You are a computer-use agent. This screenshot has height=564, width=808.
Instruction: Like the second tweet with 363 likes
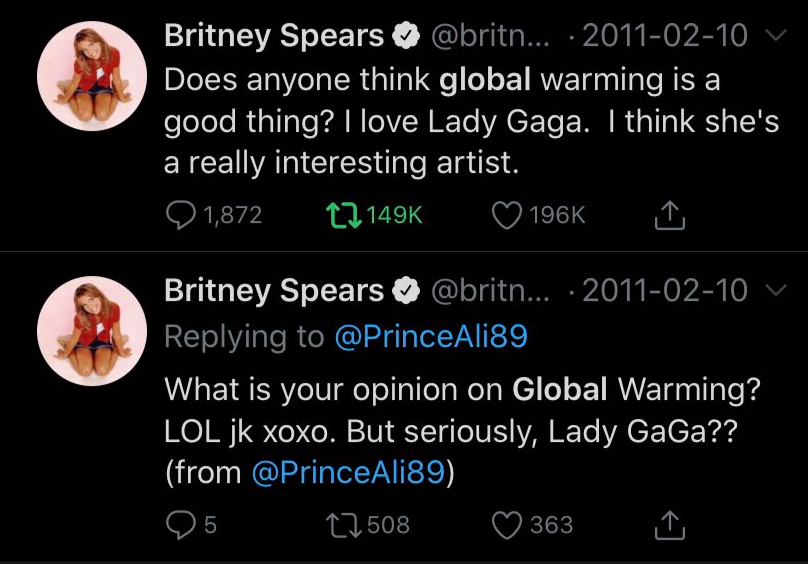pos(508,524)
